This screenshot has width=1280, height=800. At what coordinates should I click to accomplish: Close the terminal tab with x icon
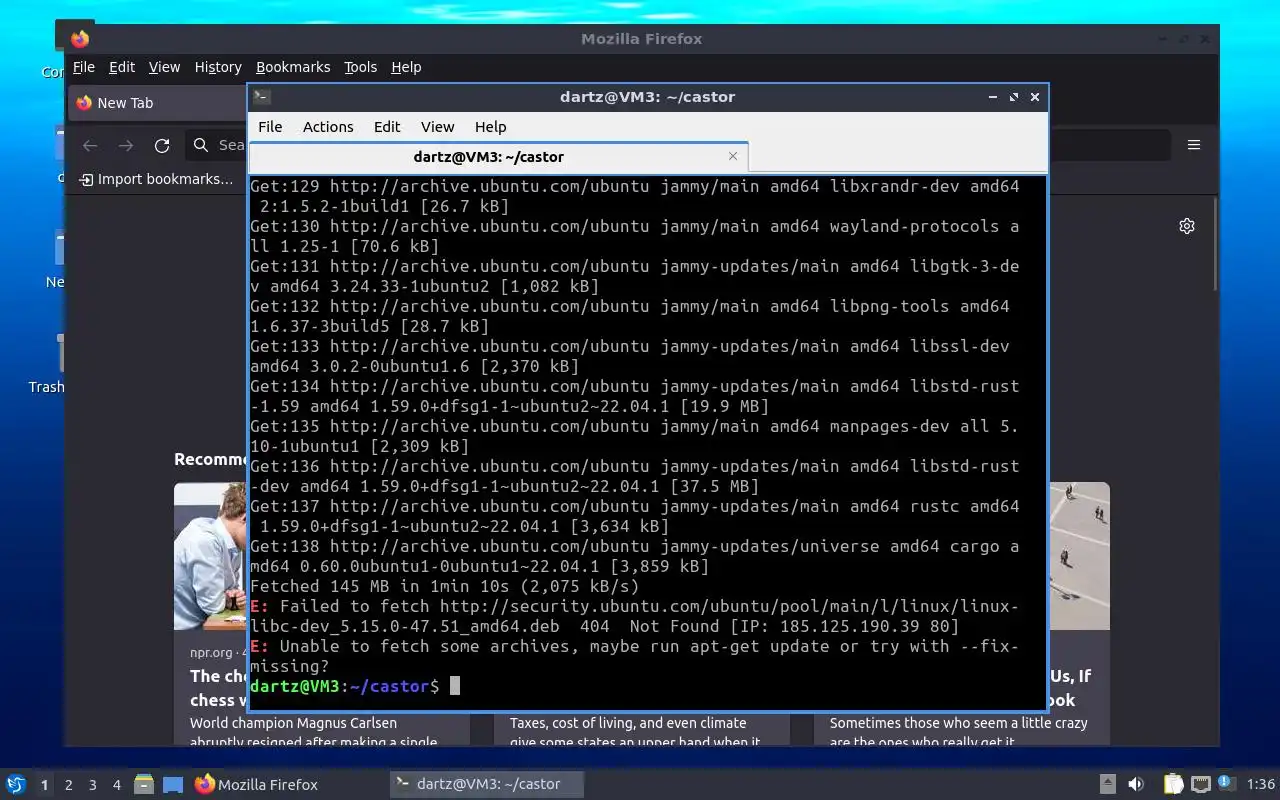click(733, 156)
